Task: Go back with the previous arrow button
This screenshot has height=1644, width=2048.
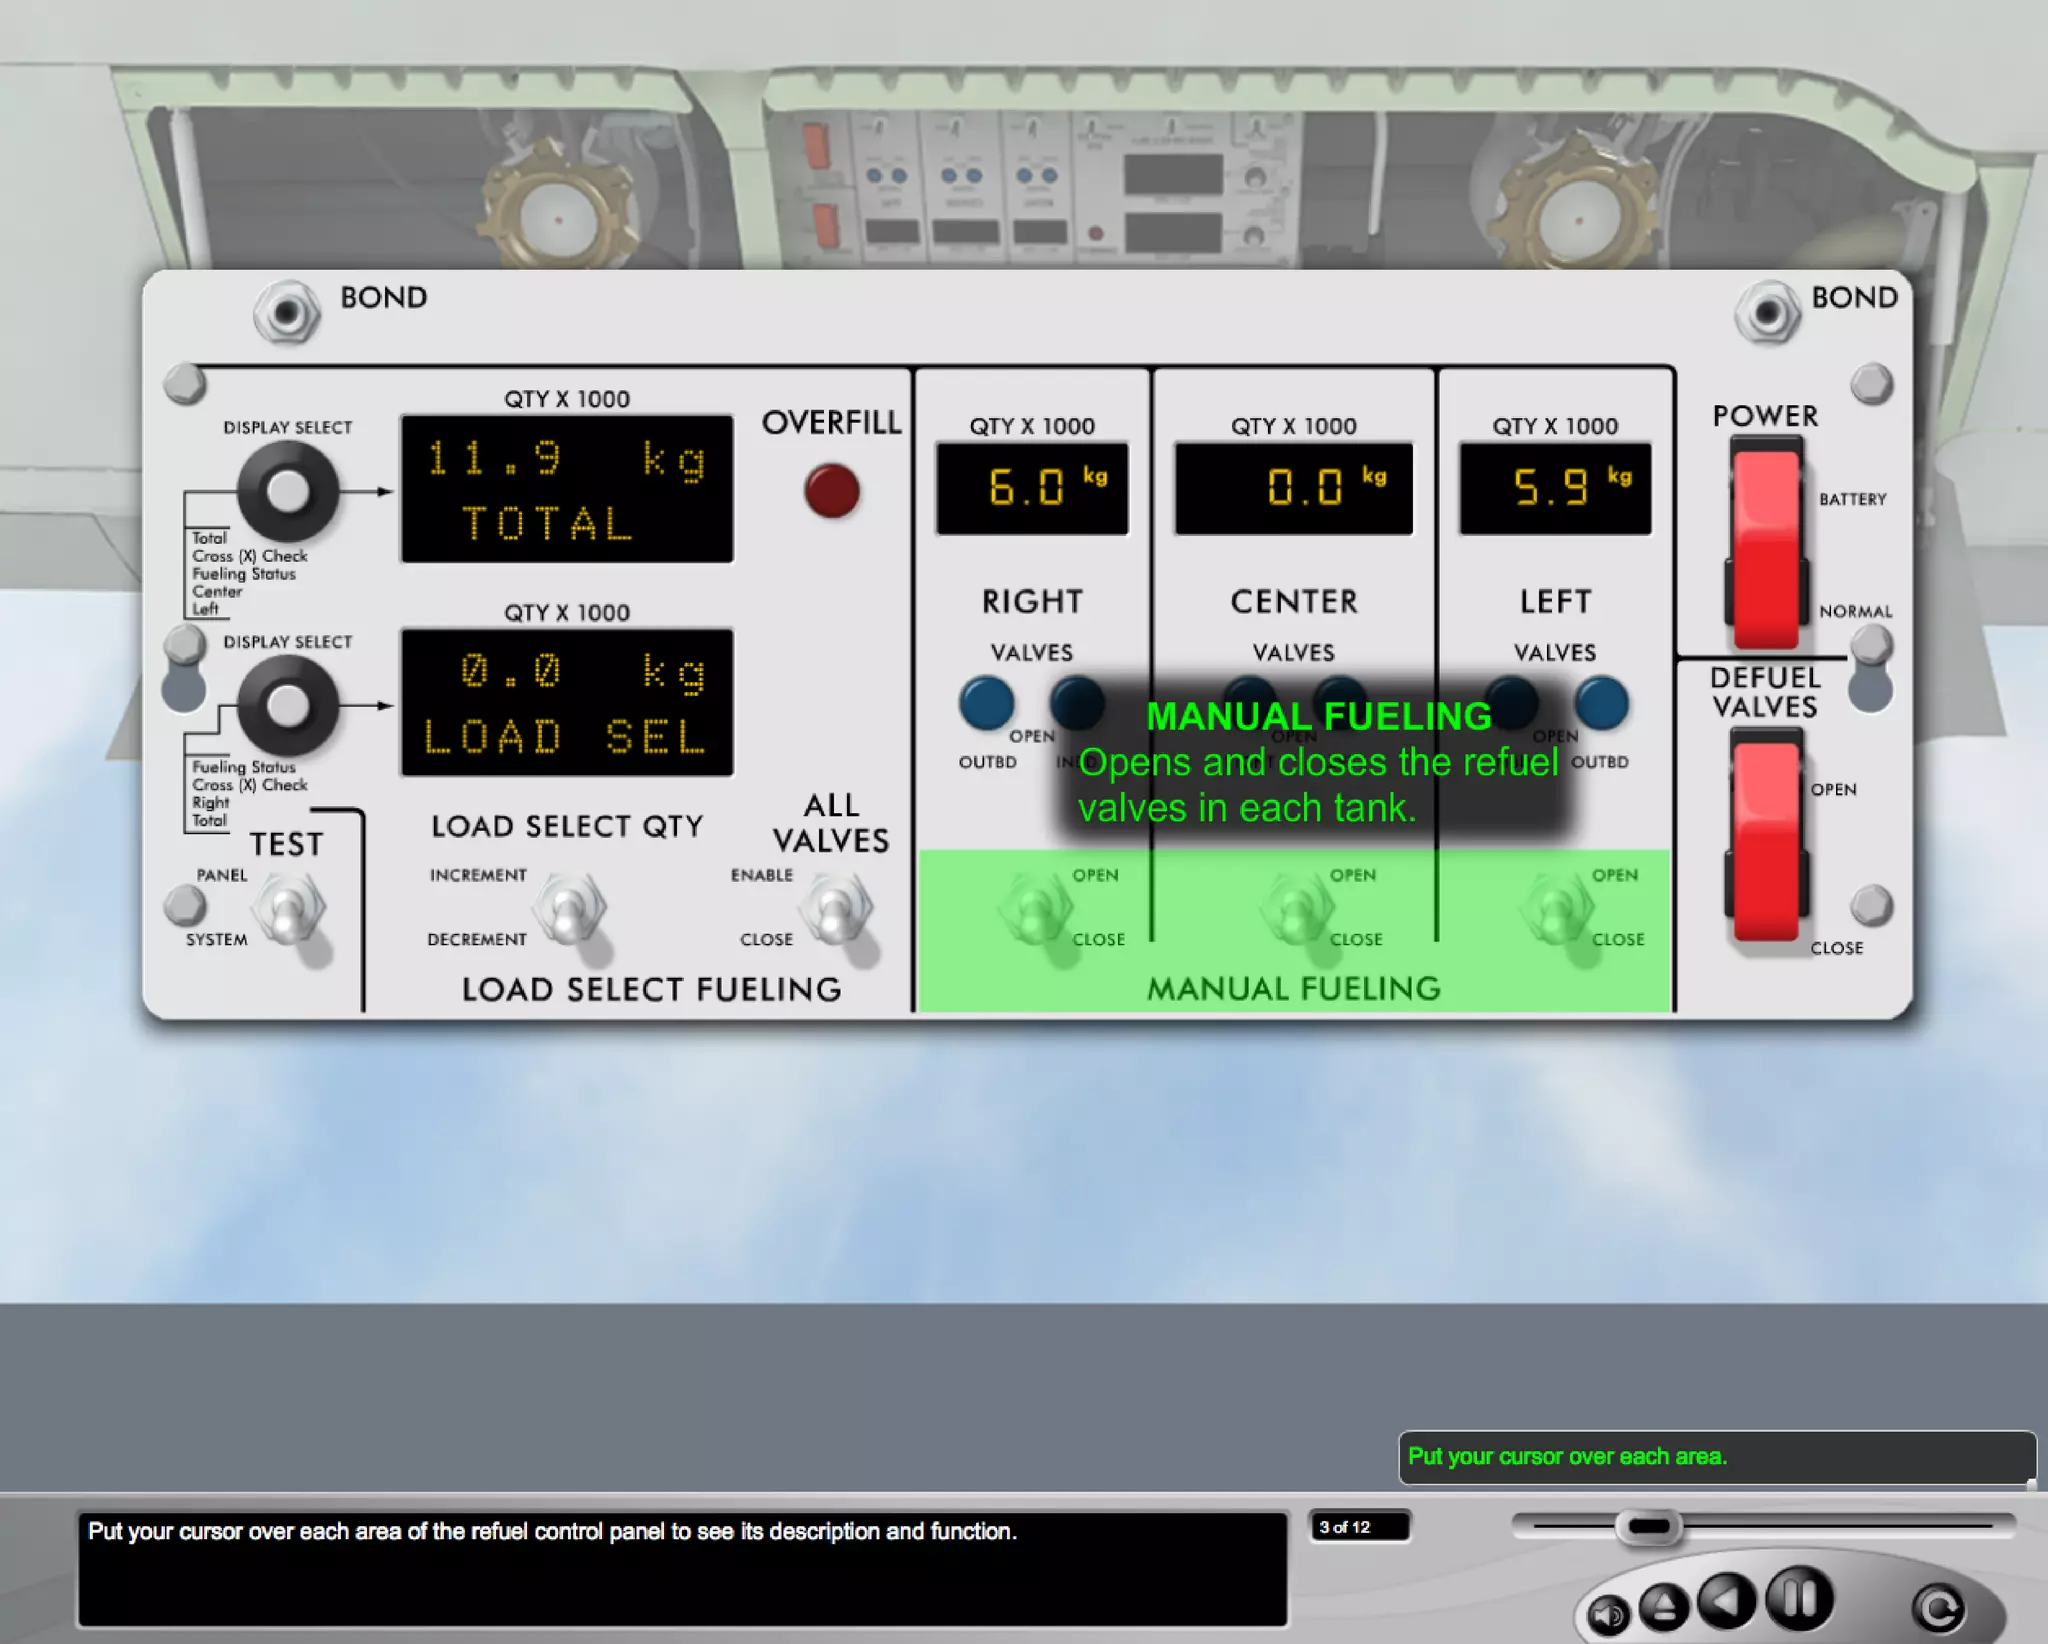Action: tap(1727, 1600)
